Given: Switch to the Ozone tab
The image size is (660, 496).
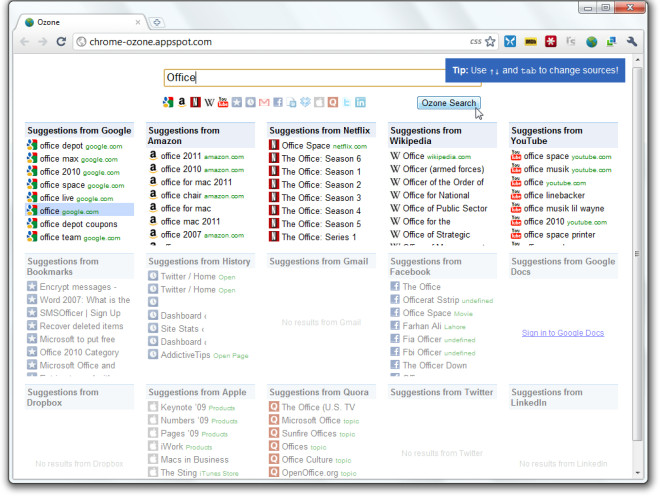Looking at the screenshot, I should [x=80, y=22].
